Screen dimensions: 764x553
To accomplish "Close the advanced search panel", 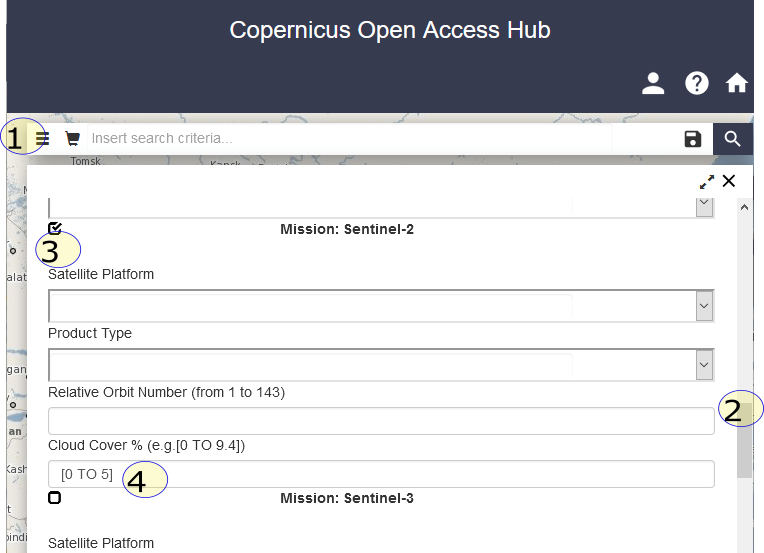I will click(x=729, y=181).
